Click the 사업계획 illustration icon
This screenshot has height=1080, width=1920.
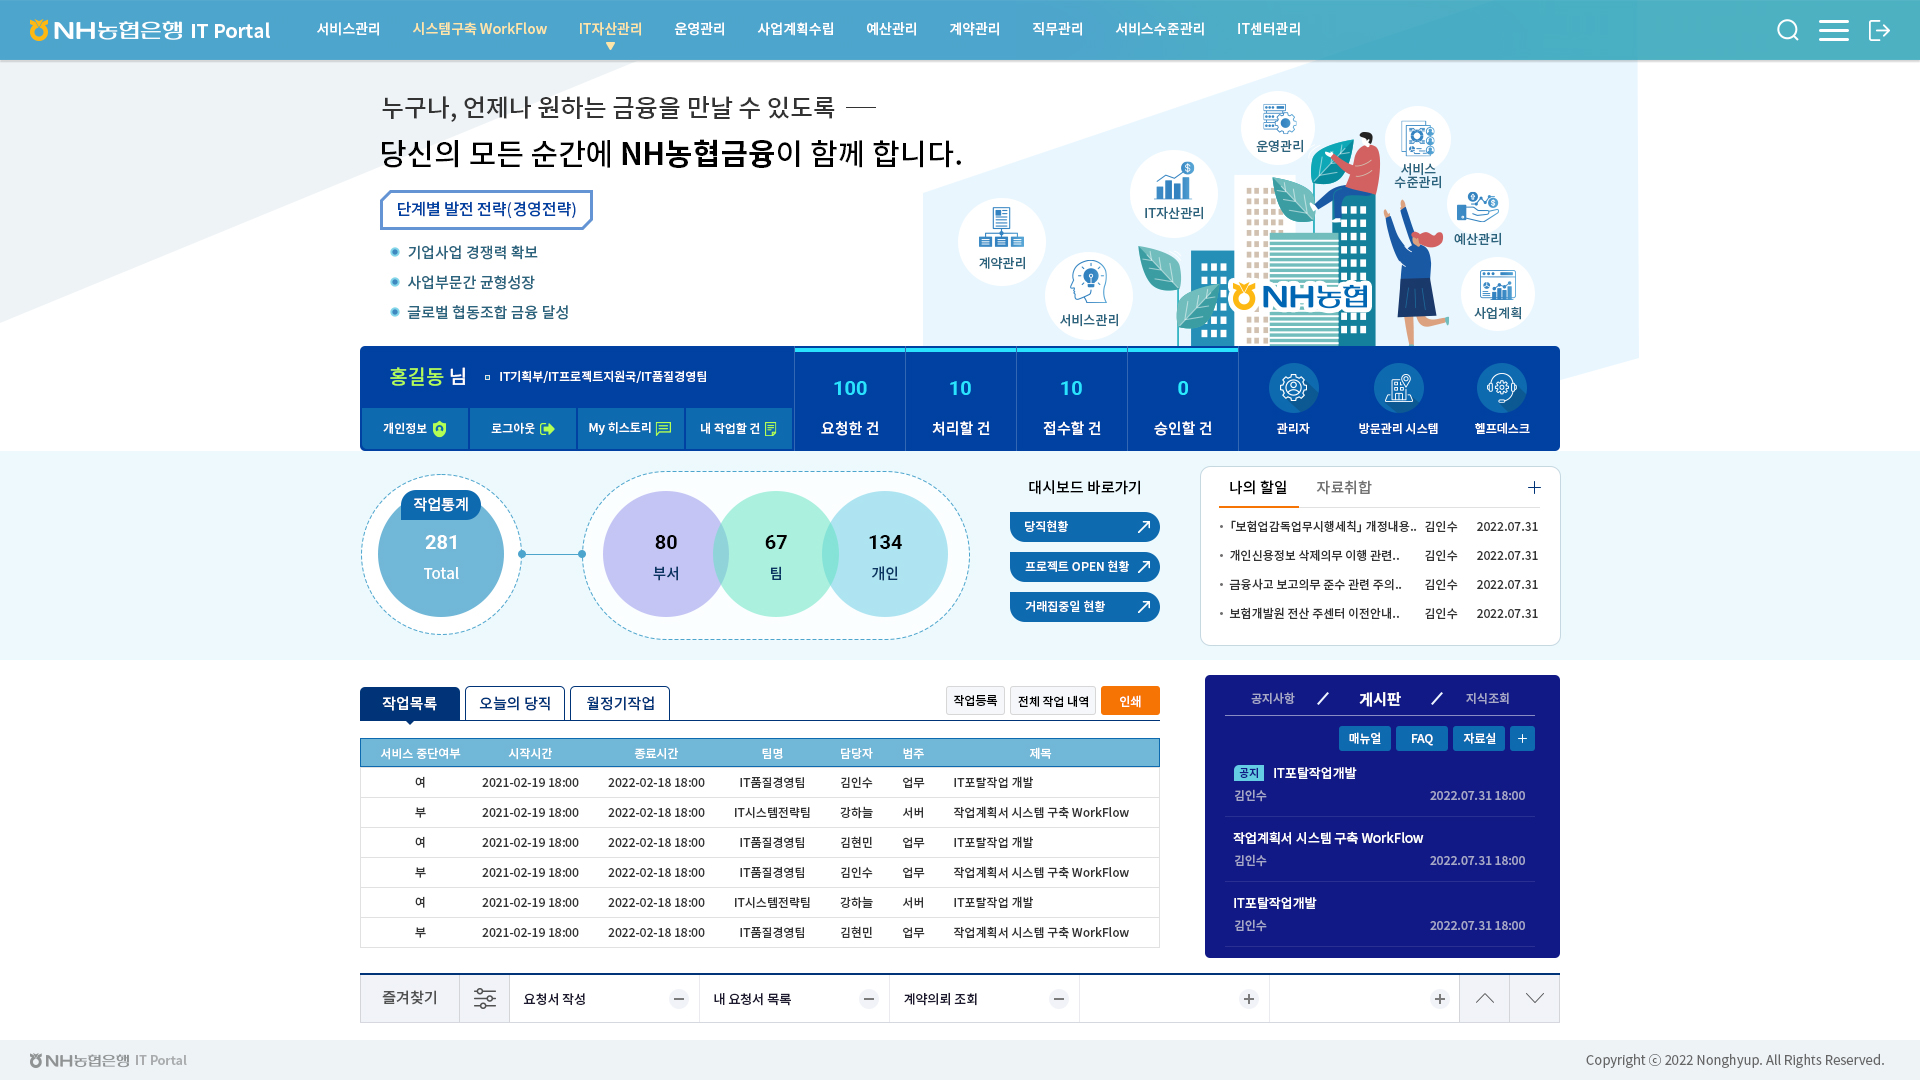tap(1497, 294)
